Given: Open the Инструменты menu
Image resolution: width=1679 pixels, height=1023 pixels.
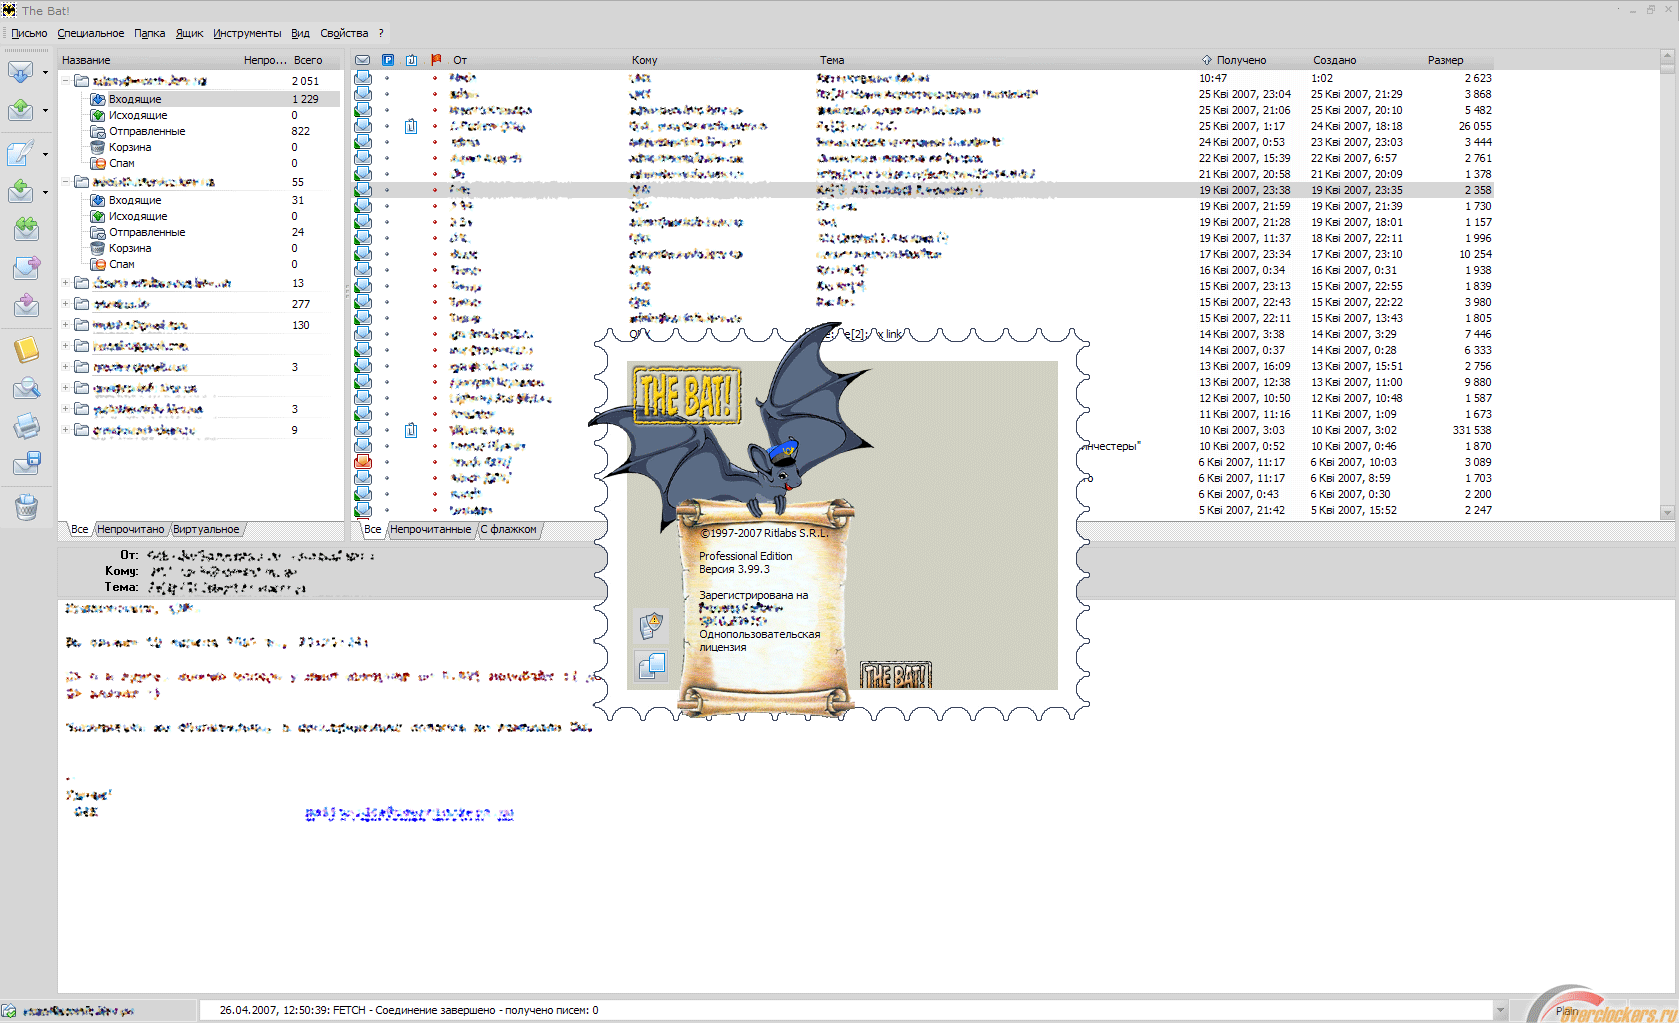Looking at the screenshot, I should 247,33.
